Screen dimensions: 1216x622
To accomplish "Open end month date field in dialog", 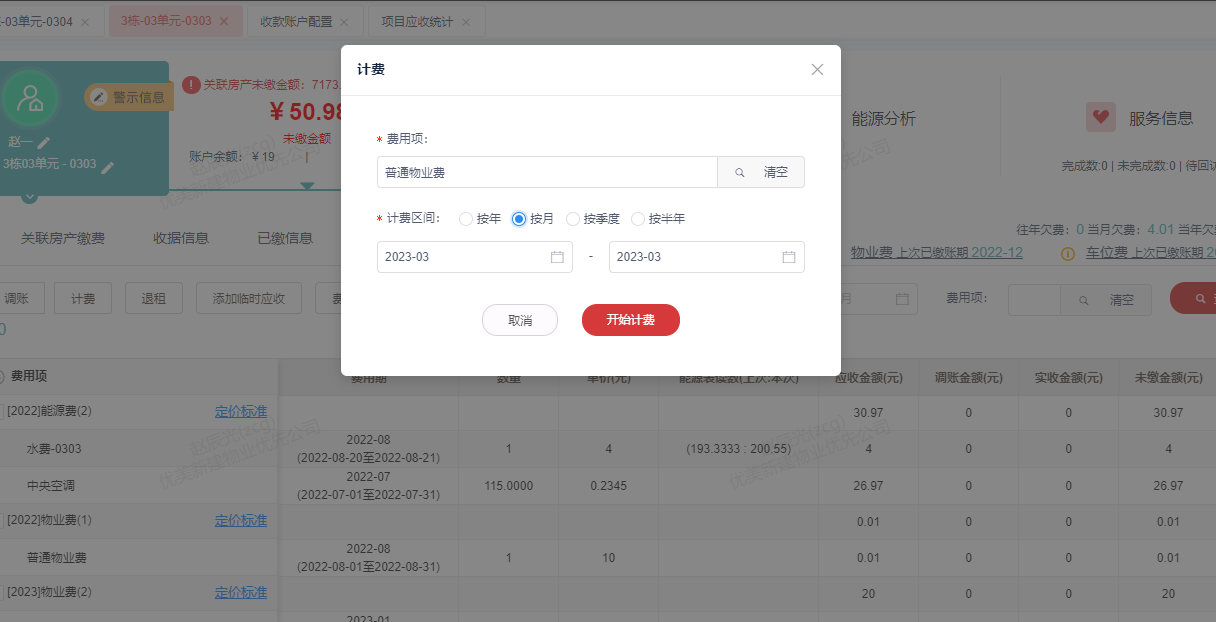I will point(707,257).
